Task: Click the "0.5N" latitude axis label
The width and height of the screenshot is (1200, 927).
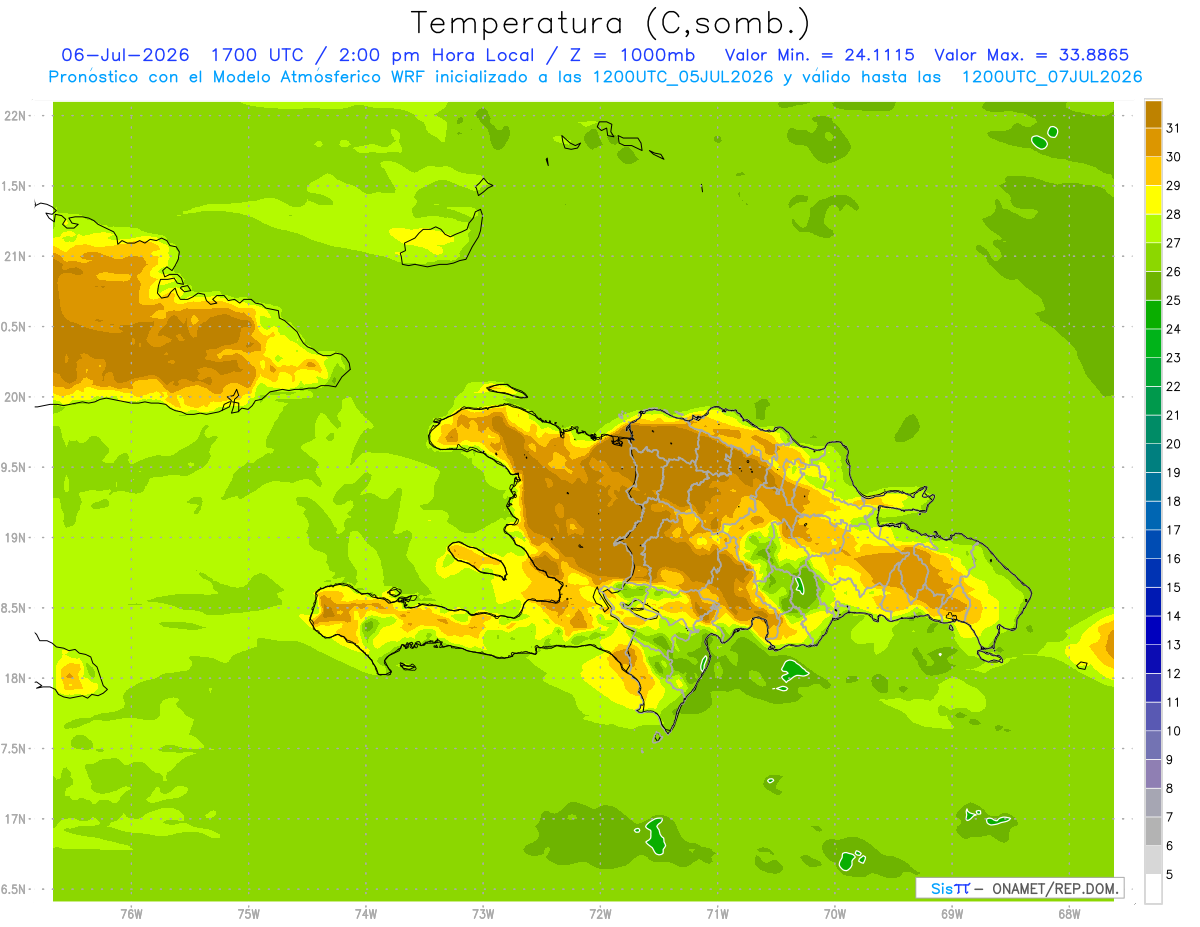Action: point(15,327)
